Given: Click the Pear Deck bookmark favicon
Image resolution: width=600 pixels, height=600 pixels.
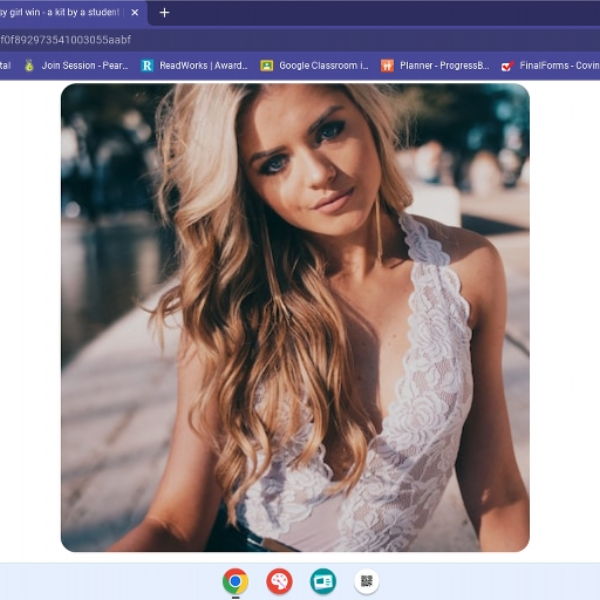Looking at the screenshot, I should (x=29, y=66).
